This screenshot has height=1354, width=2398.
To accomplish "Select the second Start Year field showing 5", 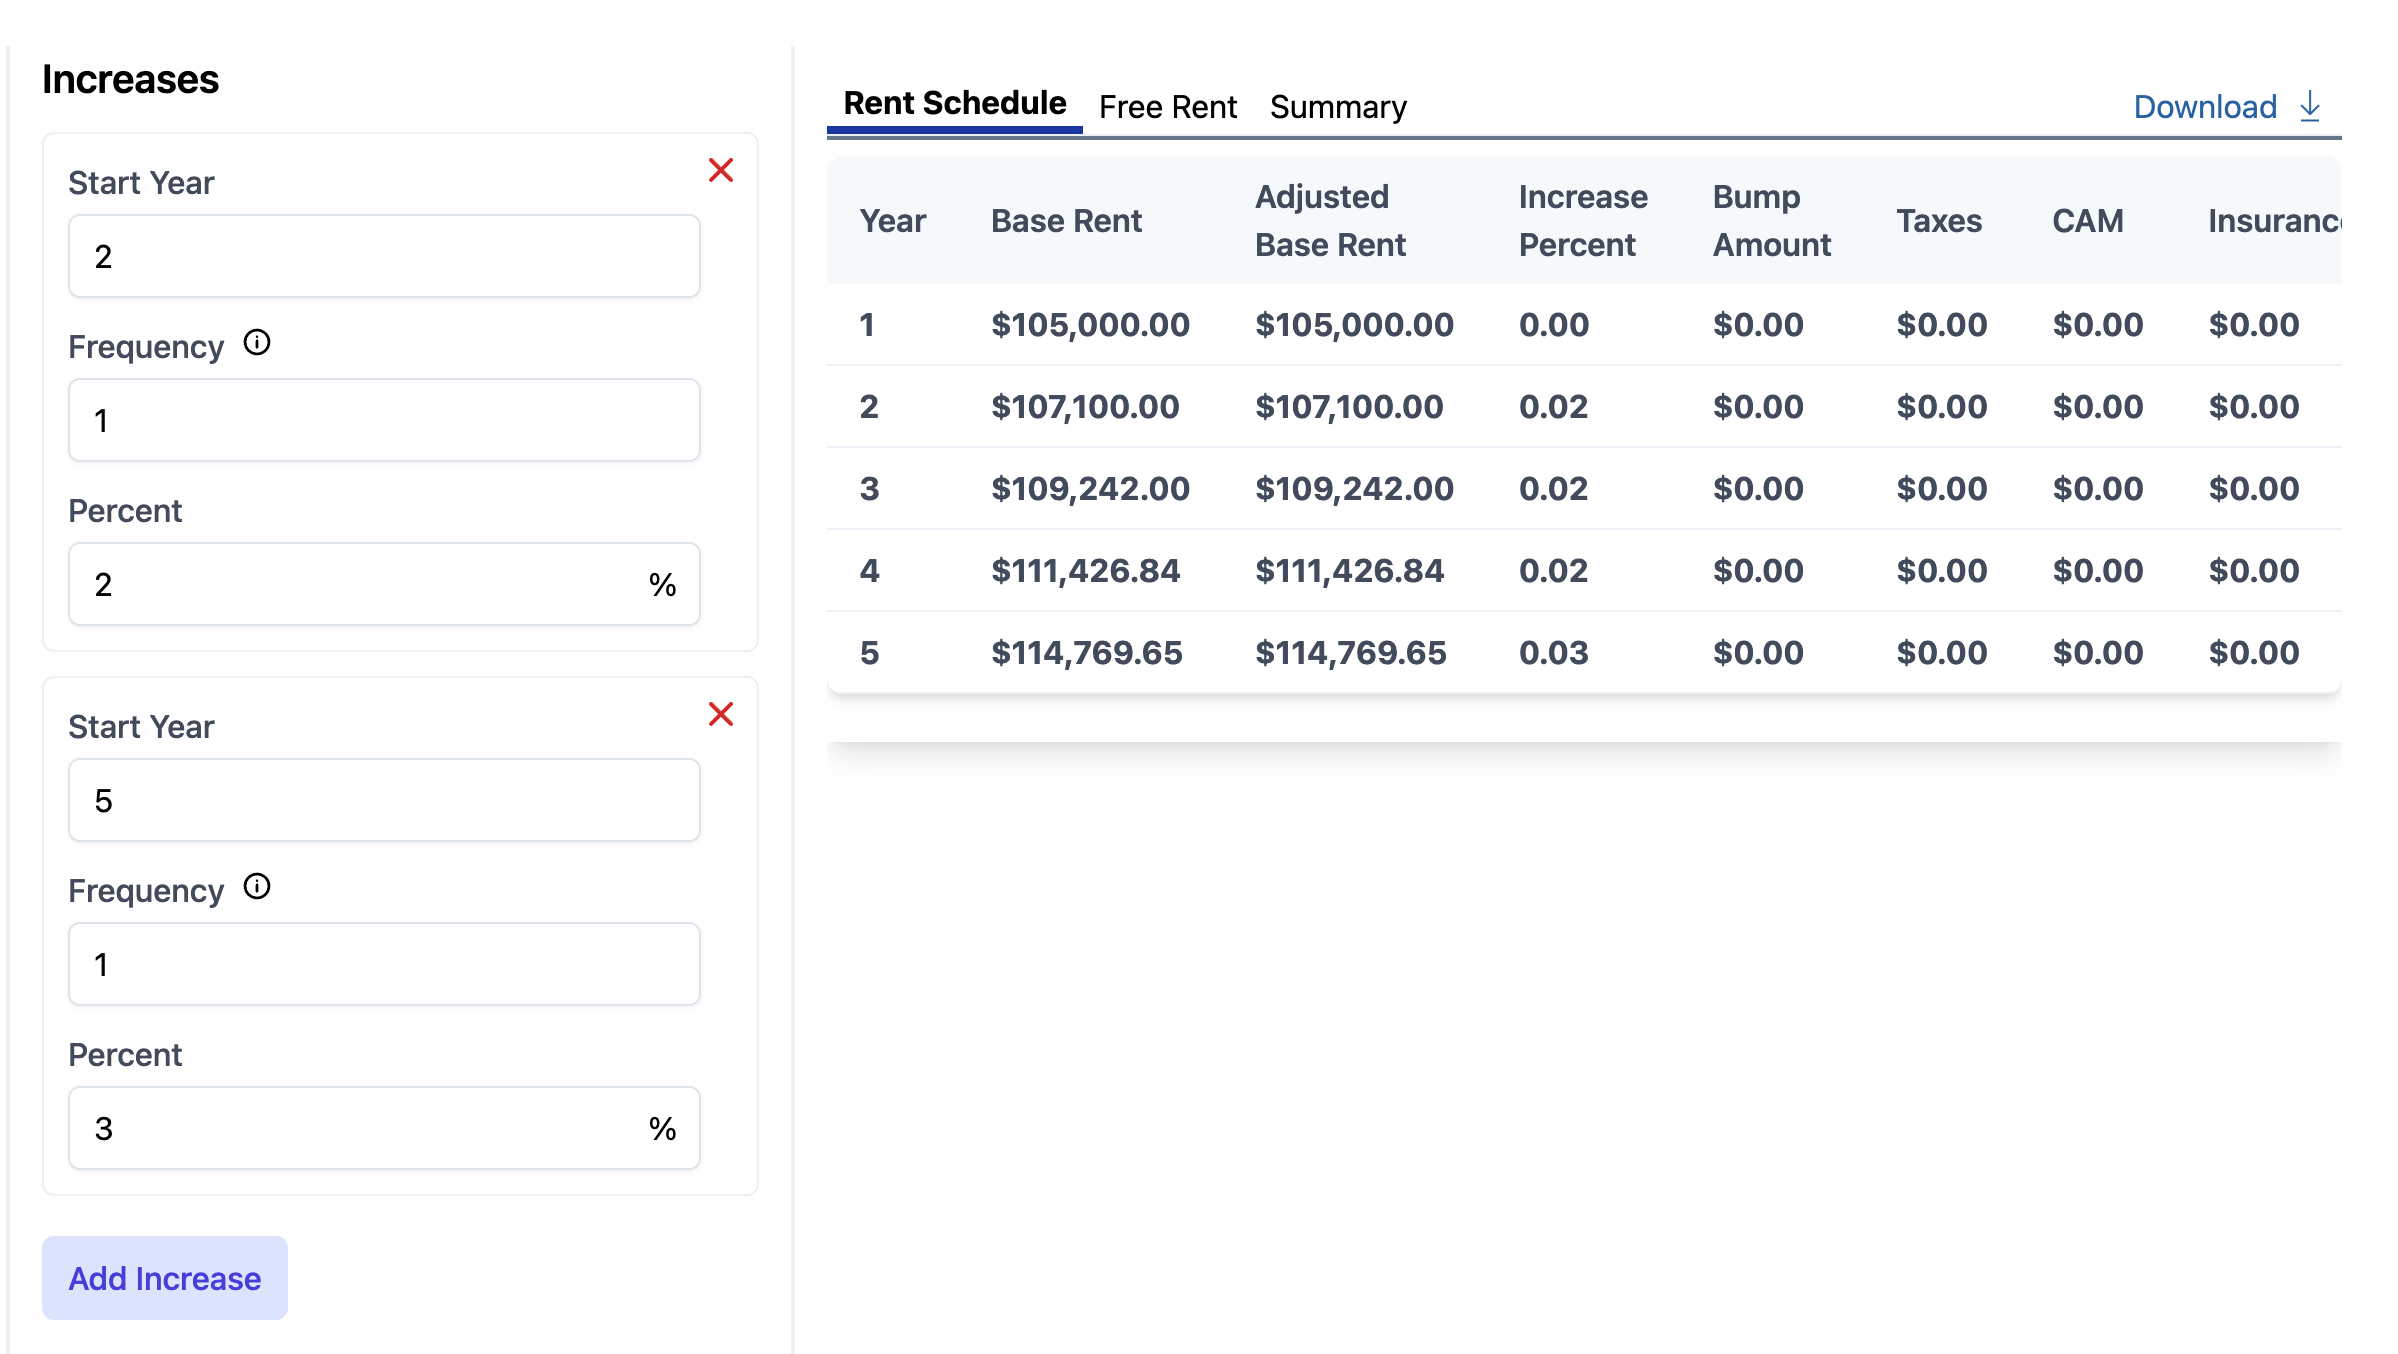I will pos(384,800).
